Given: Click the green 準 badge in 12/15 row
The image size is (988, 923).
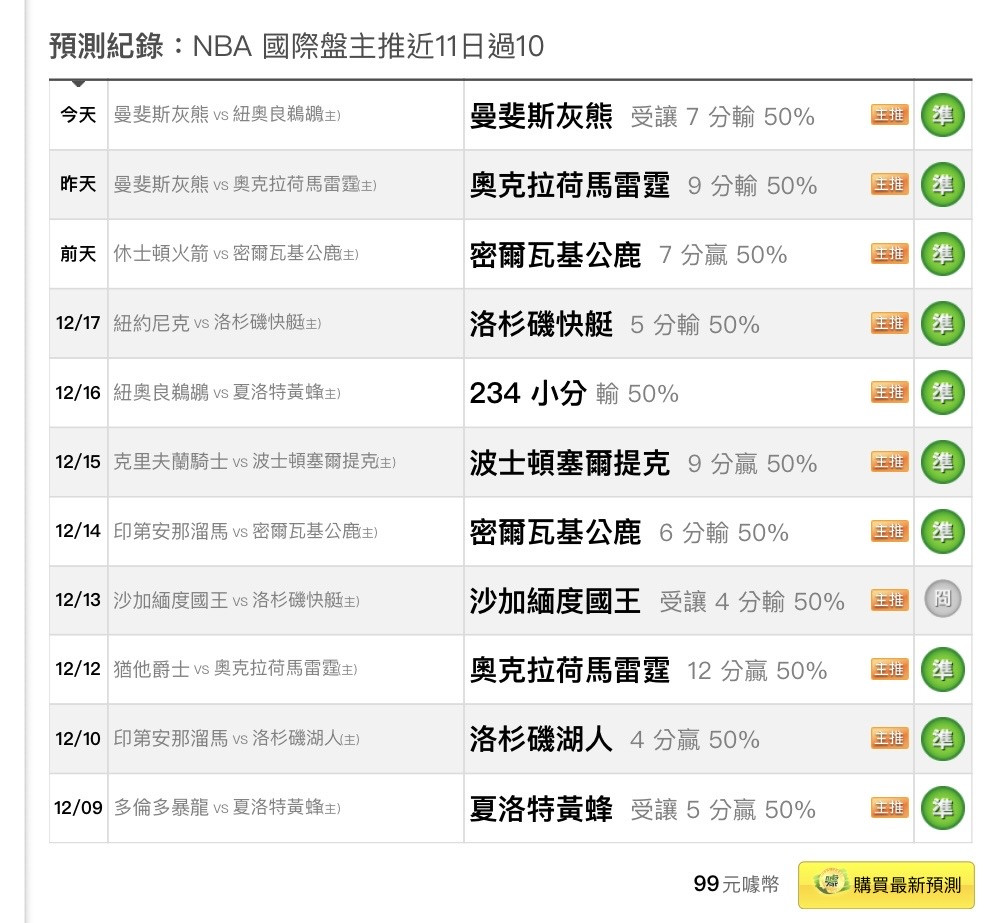Looking at the screenshot, I should tap(943, 462).
